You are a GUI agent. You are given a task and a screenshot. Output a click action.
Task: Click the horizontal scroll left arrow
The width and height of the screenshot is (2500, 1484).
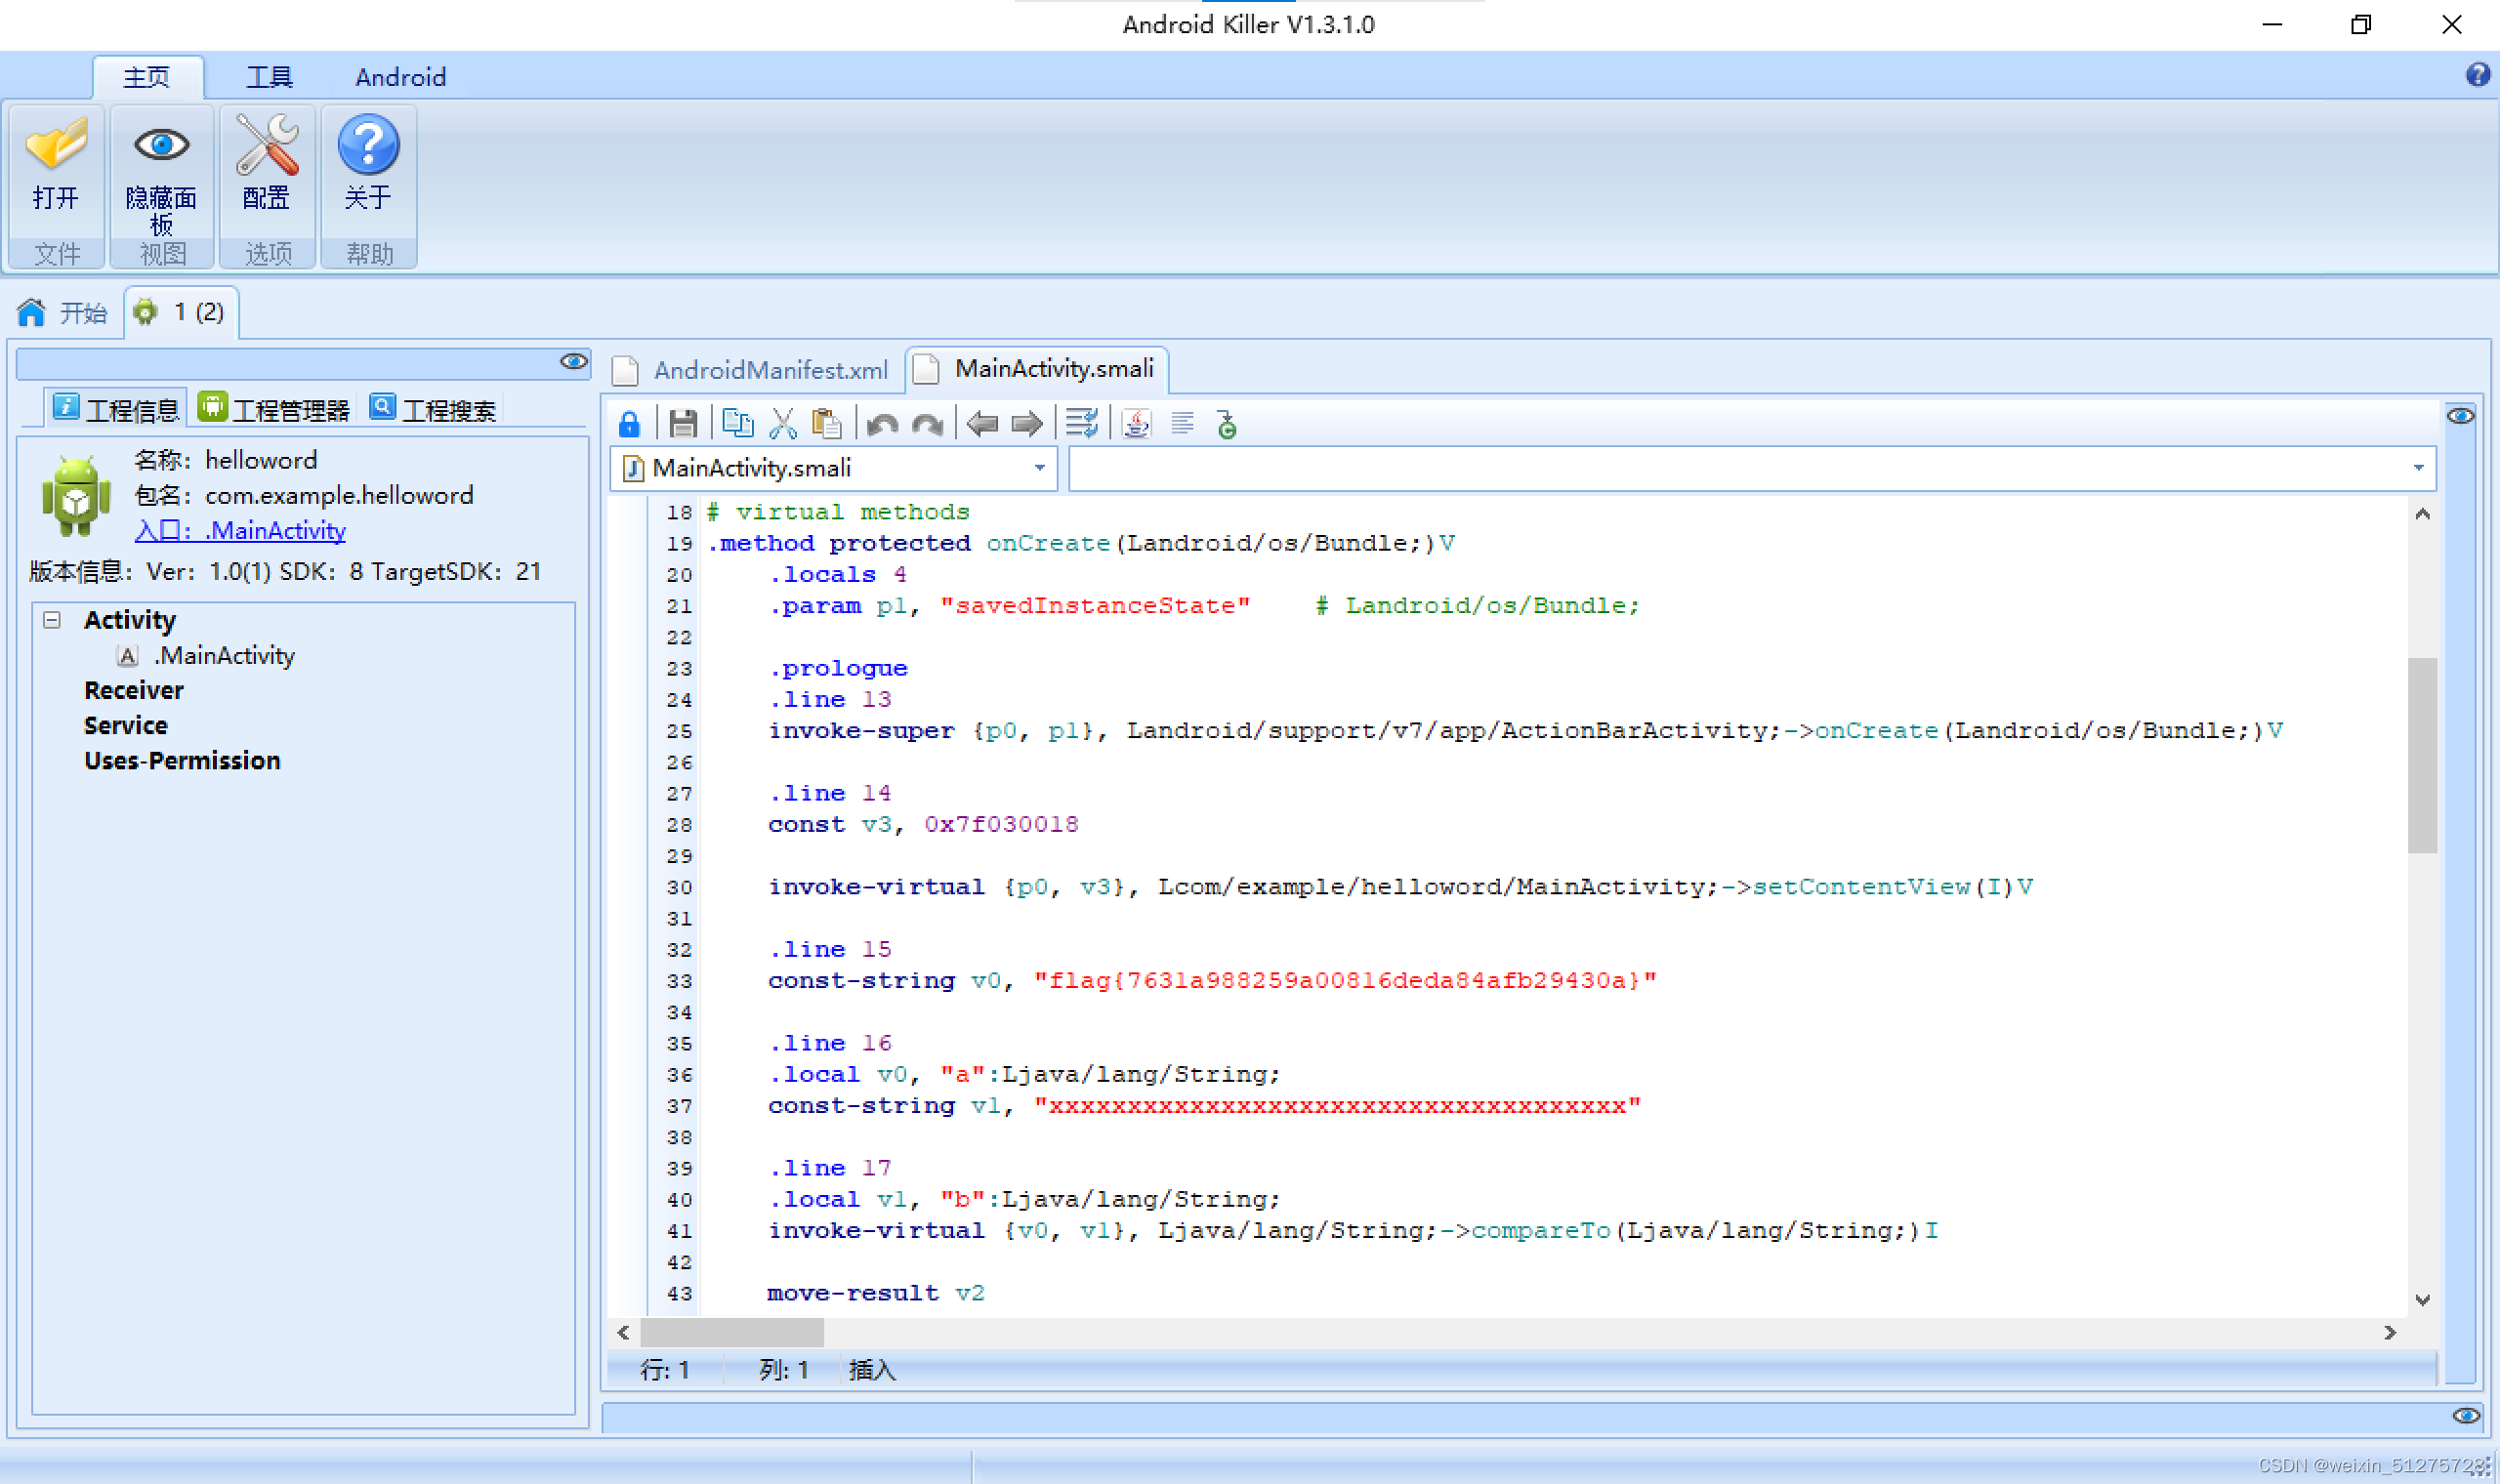click(x=623, y=1332)
